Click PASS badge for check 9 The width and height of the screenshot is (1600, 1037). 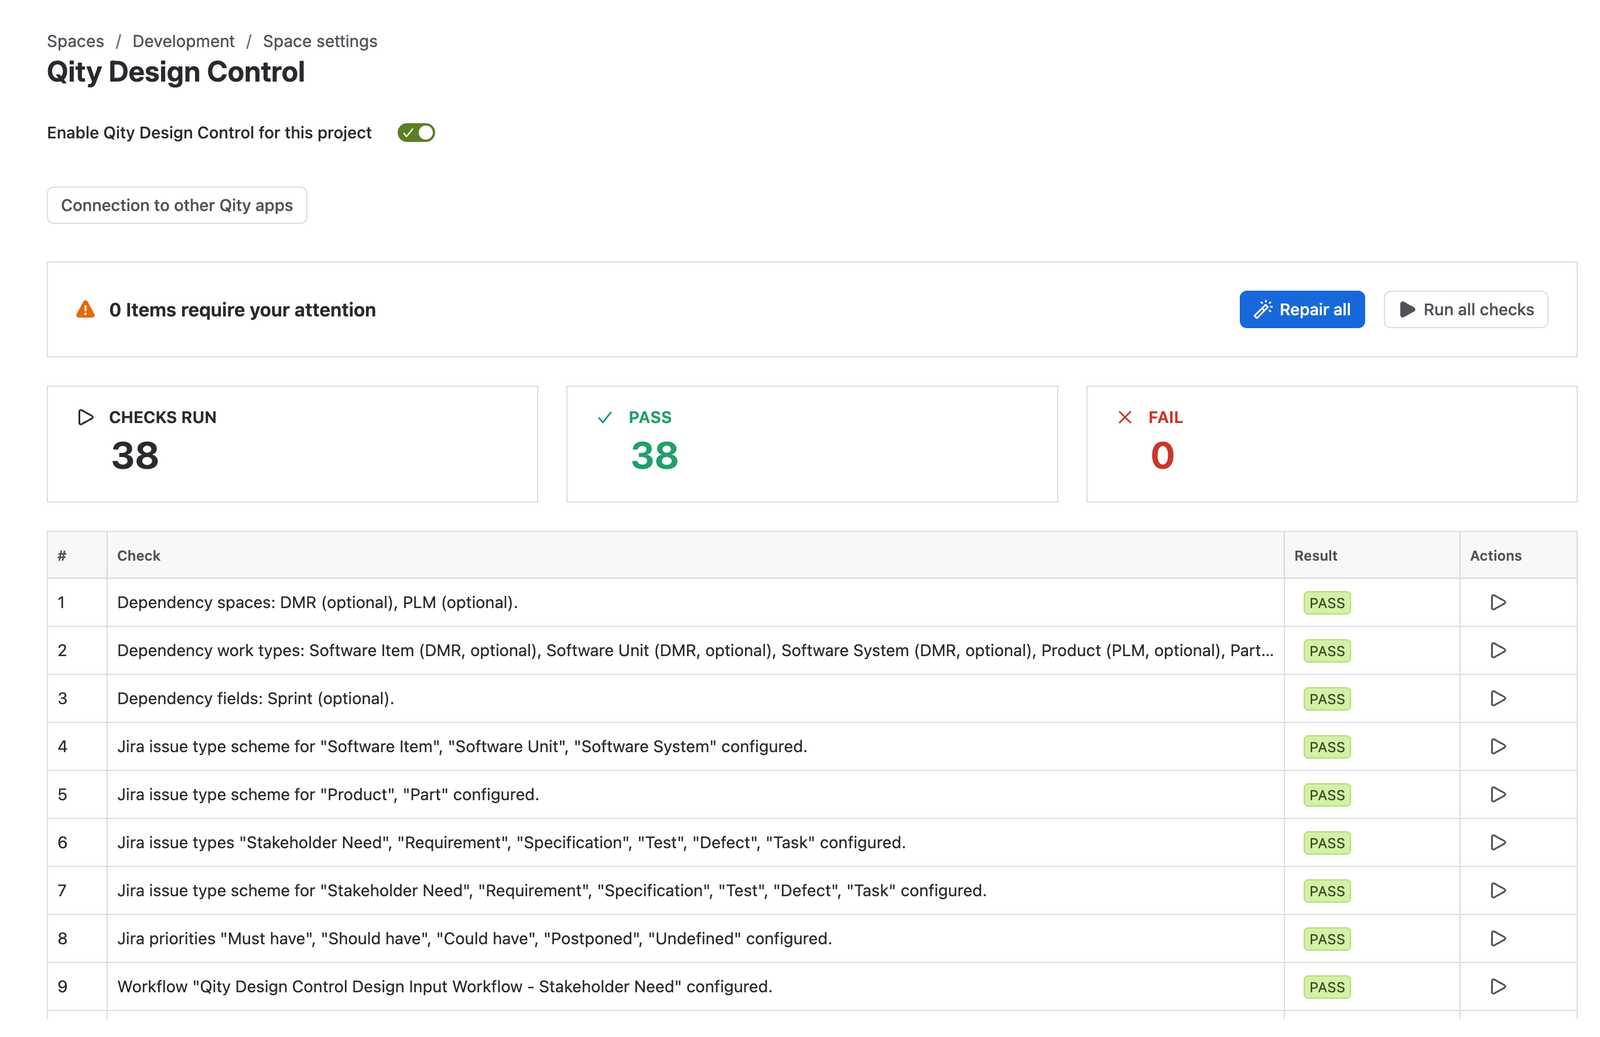pyautogui.click(x=1327, y=987)
